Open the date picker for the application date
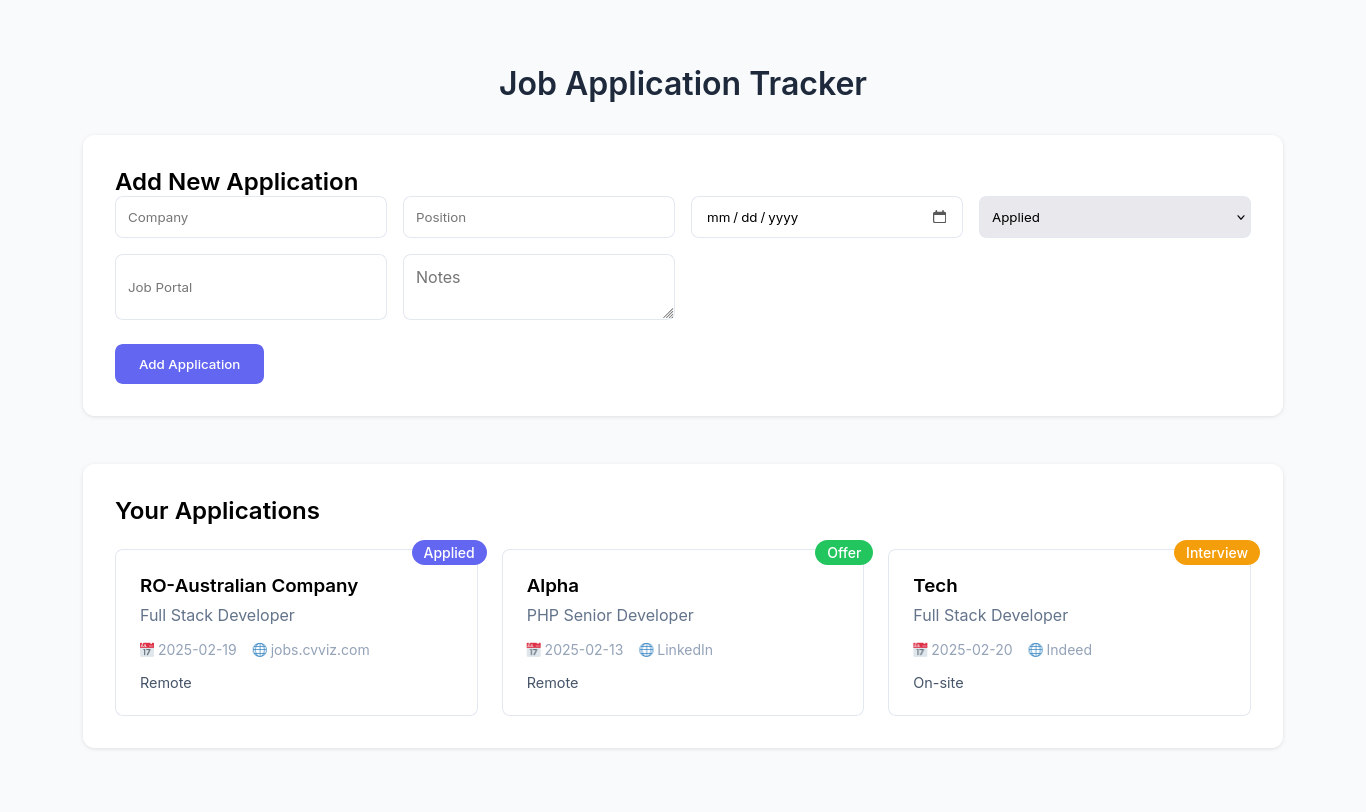This screenshot has width=1366, height=812. coord(939,216)
